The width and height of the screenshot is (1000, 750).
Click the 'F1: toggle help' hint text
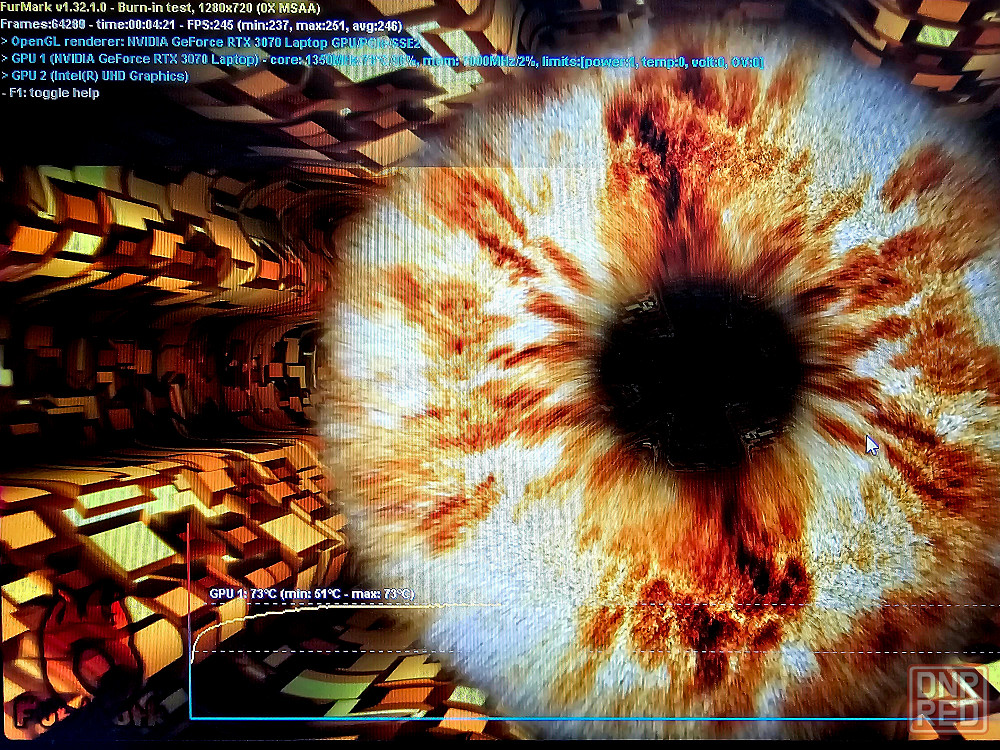pos(50,93)
